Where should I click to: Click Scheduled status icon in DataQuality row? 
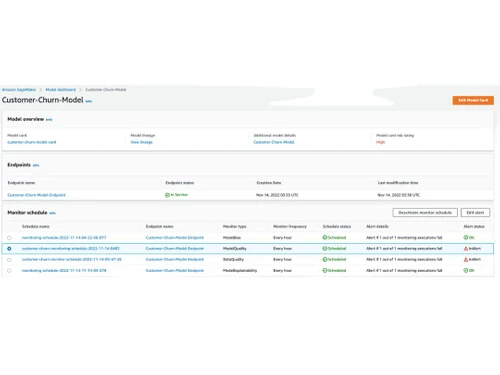(325, 260)
